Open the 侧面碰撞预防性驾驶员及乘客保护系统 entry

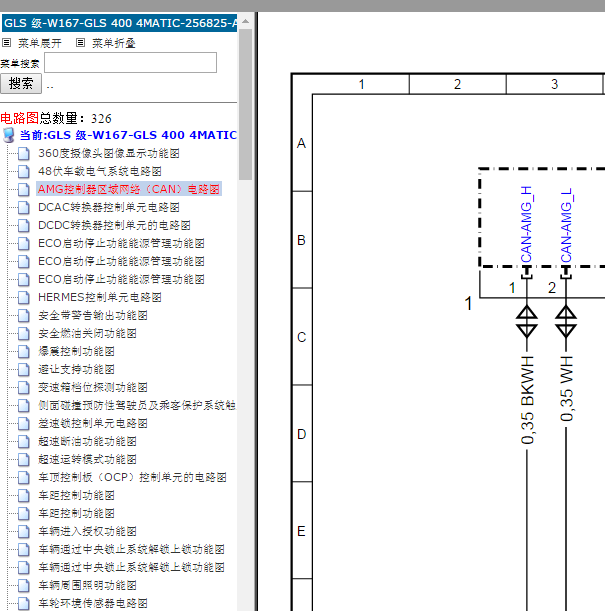tap(137, 406)
